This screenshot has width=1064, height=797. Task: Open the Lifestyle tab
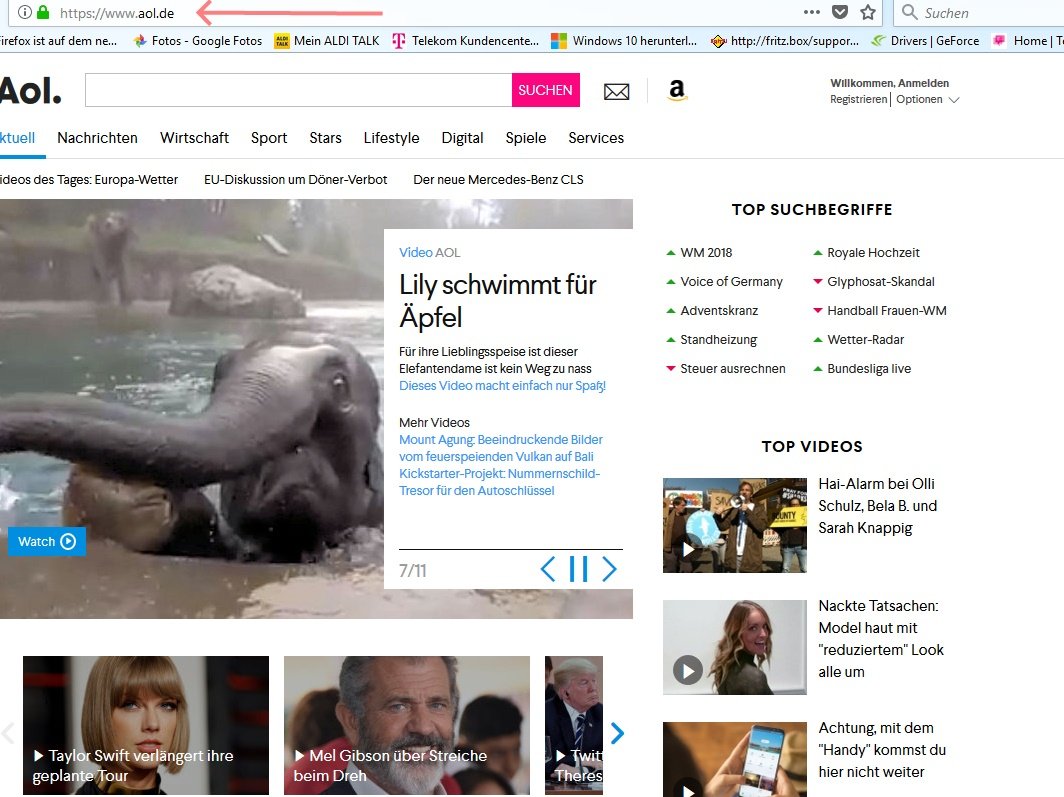(x=391, y=138)
